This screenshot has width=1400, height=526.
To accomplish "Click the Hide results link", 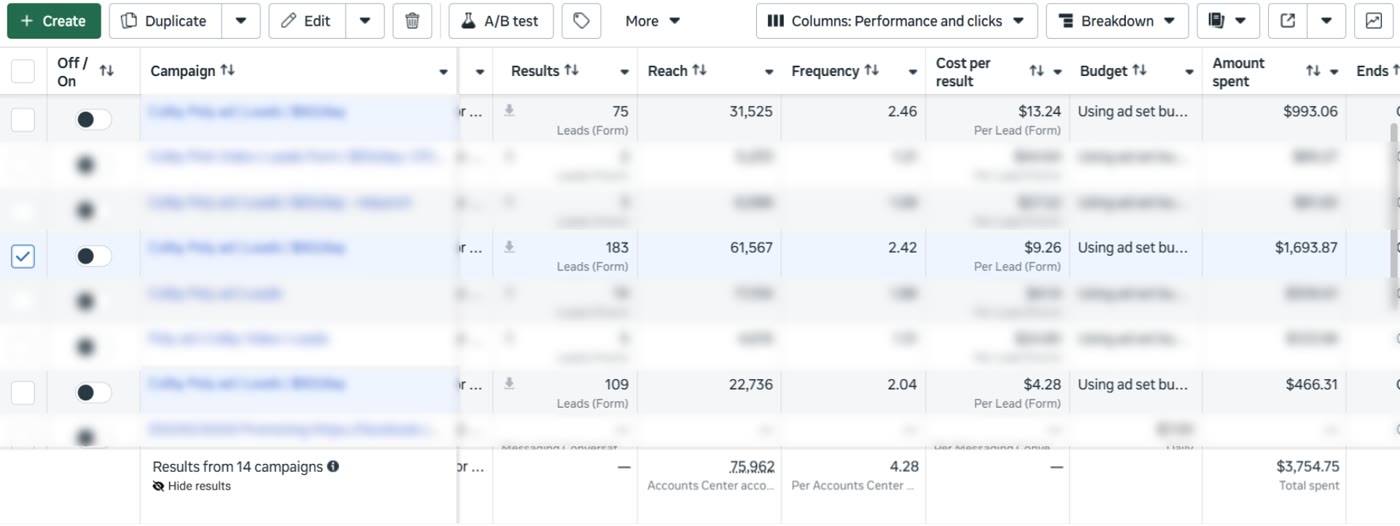I will tap(192, 486).
